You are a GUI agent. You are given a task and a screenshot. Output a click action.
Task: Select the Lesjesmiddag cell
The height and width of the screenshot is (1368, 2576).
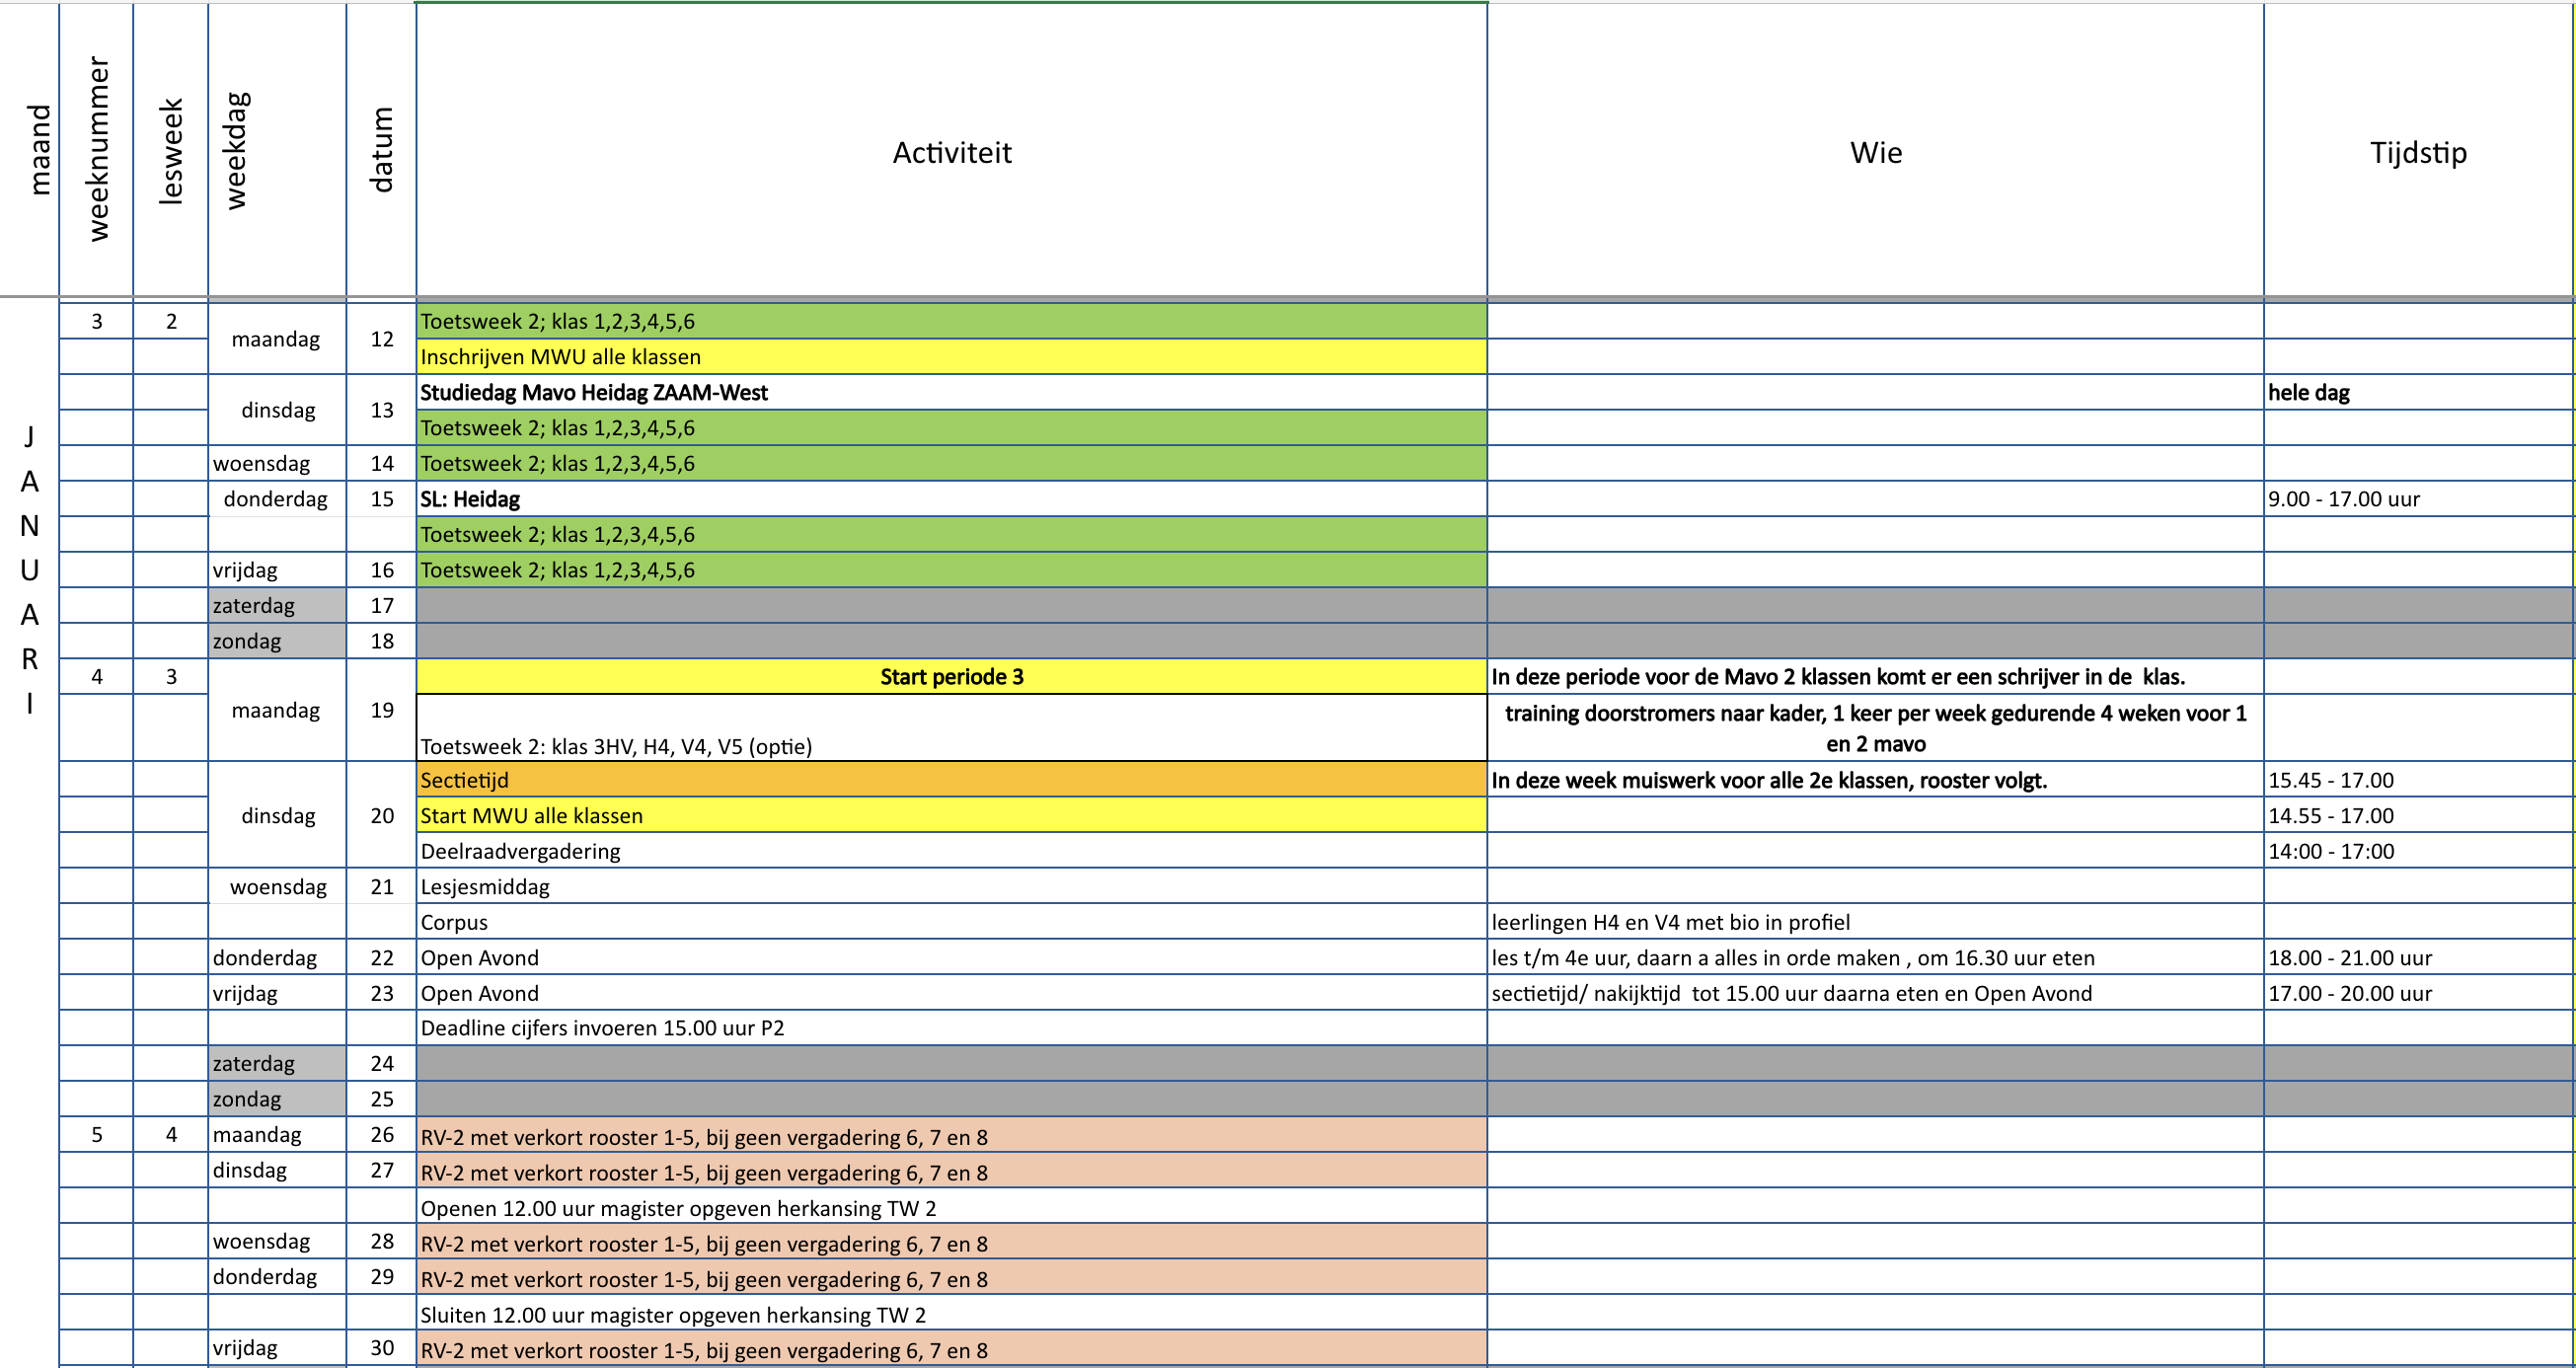[951, 887]
